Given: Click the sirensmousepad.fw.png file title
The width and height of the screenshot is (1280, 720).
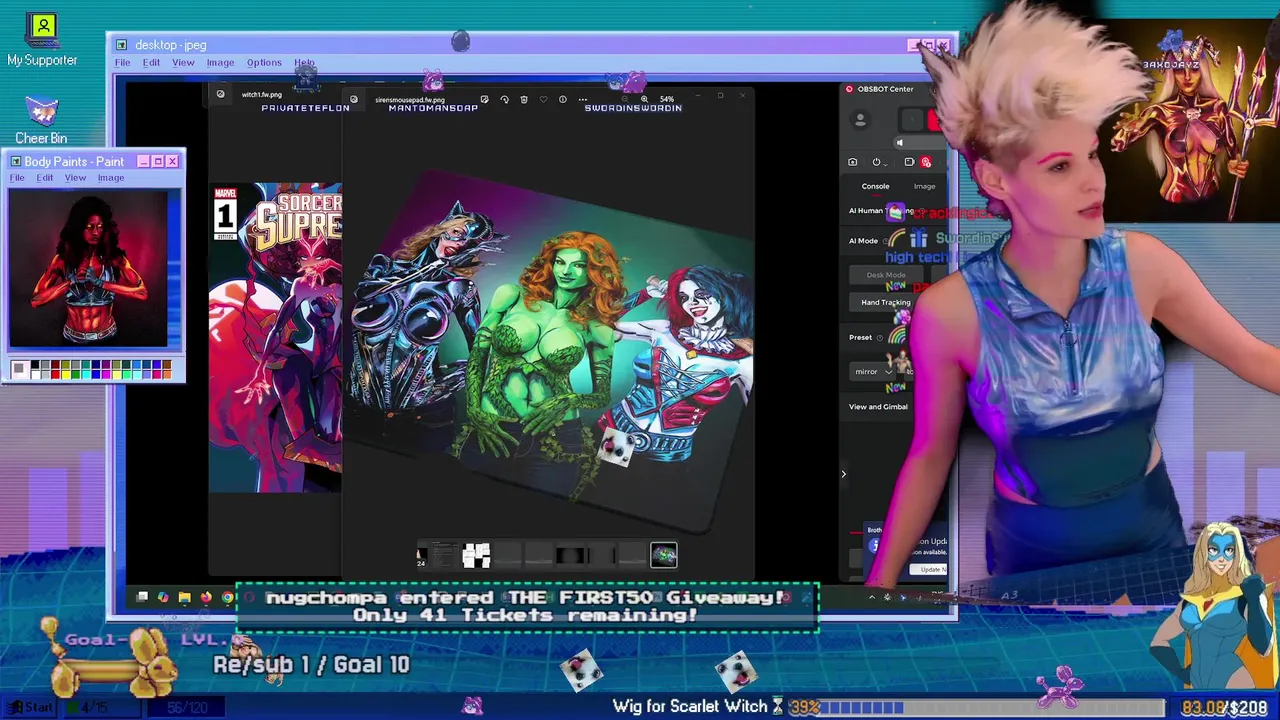Looking at the screenshot, I should (x=410, y=100).
